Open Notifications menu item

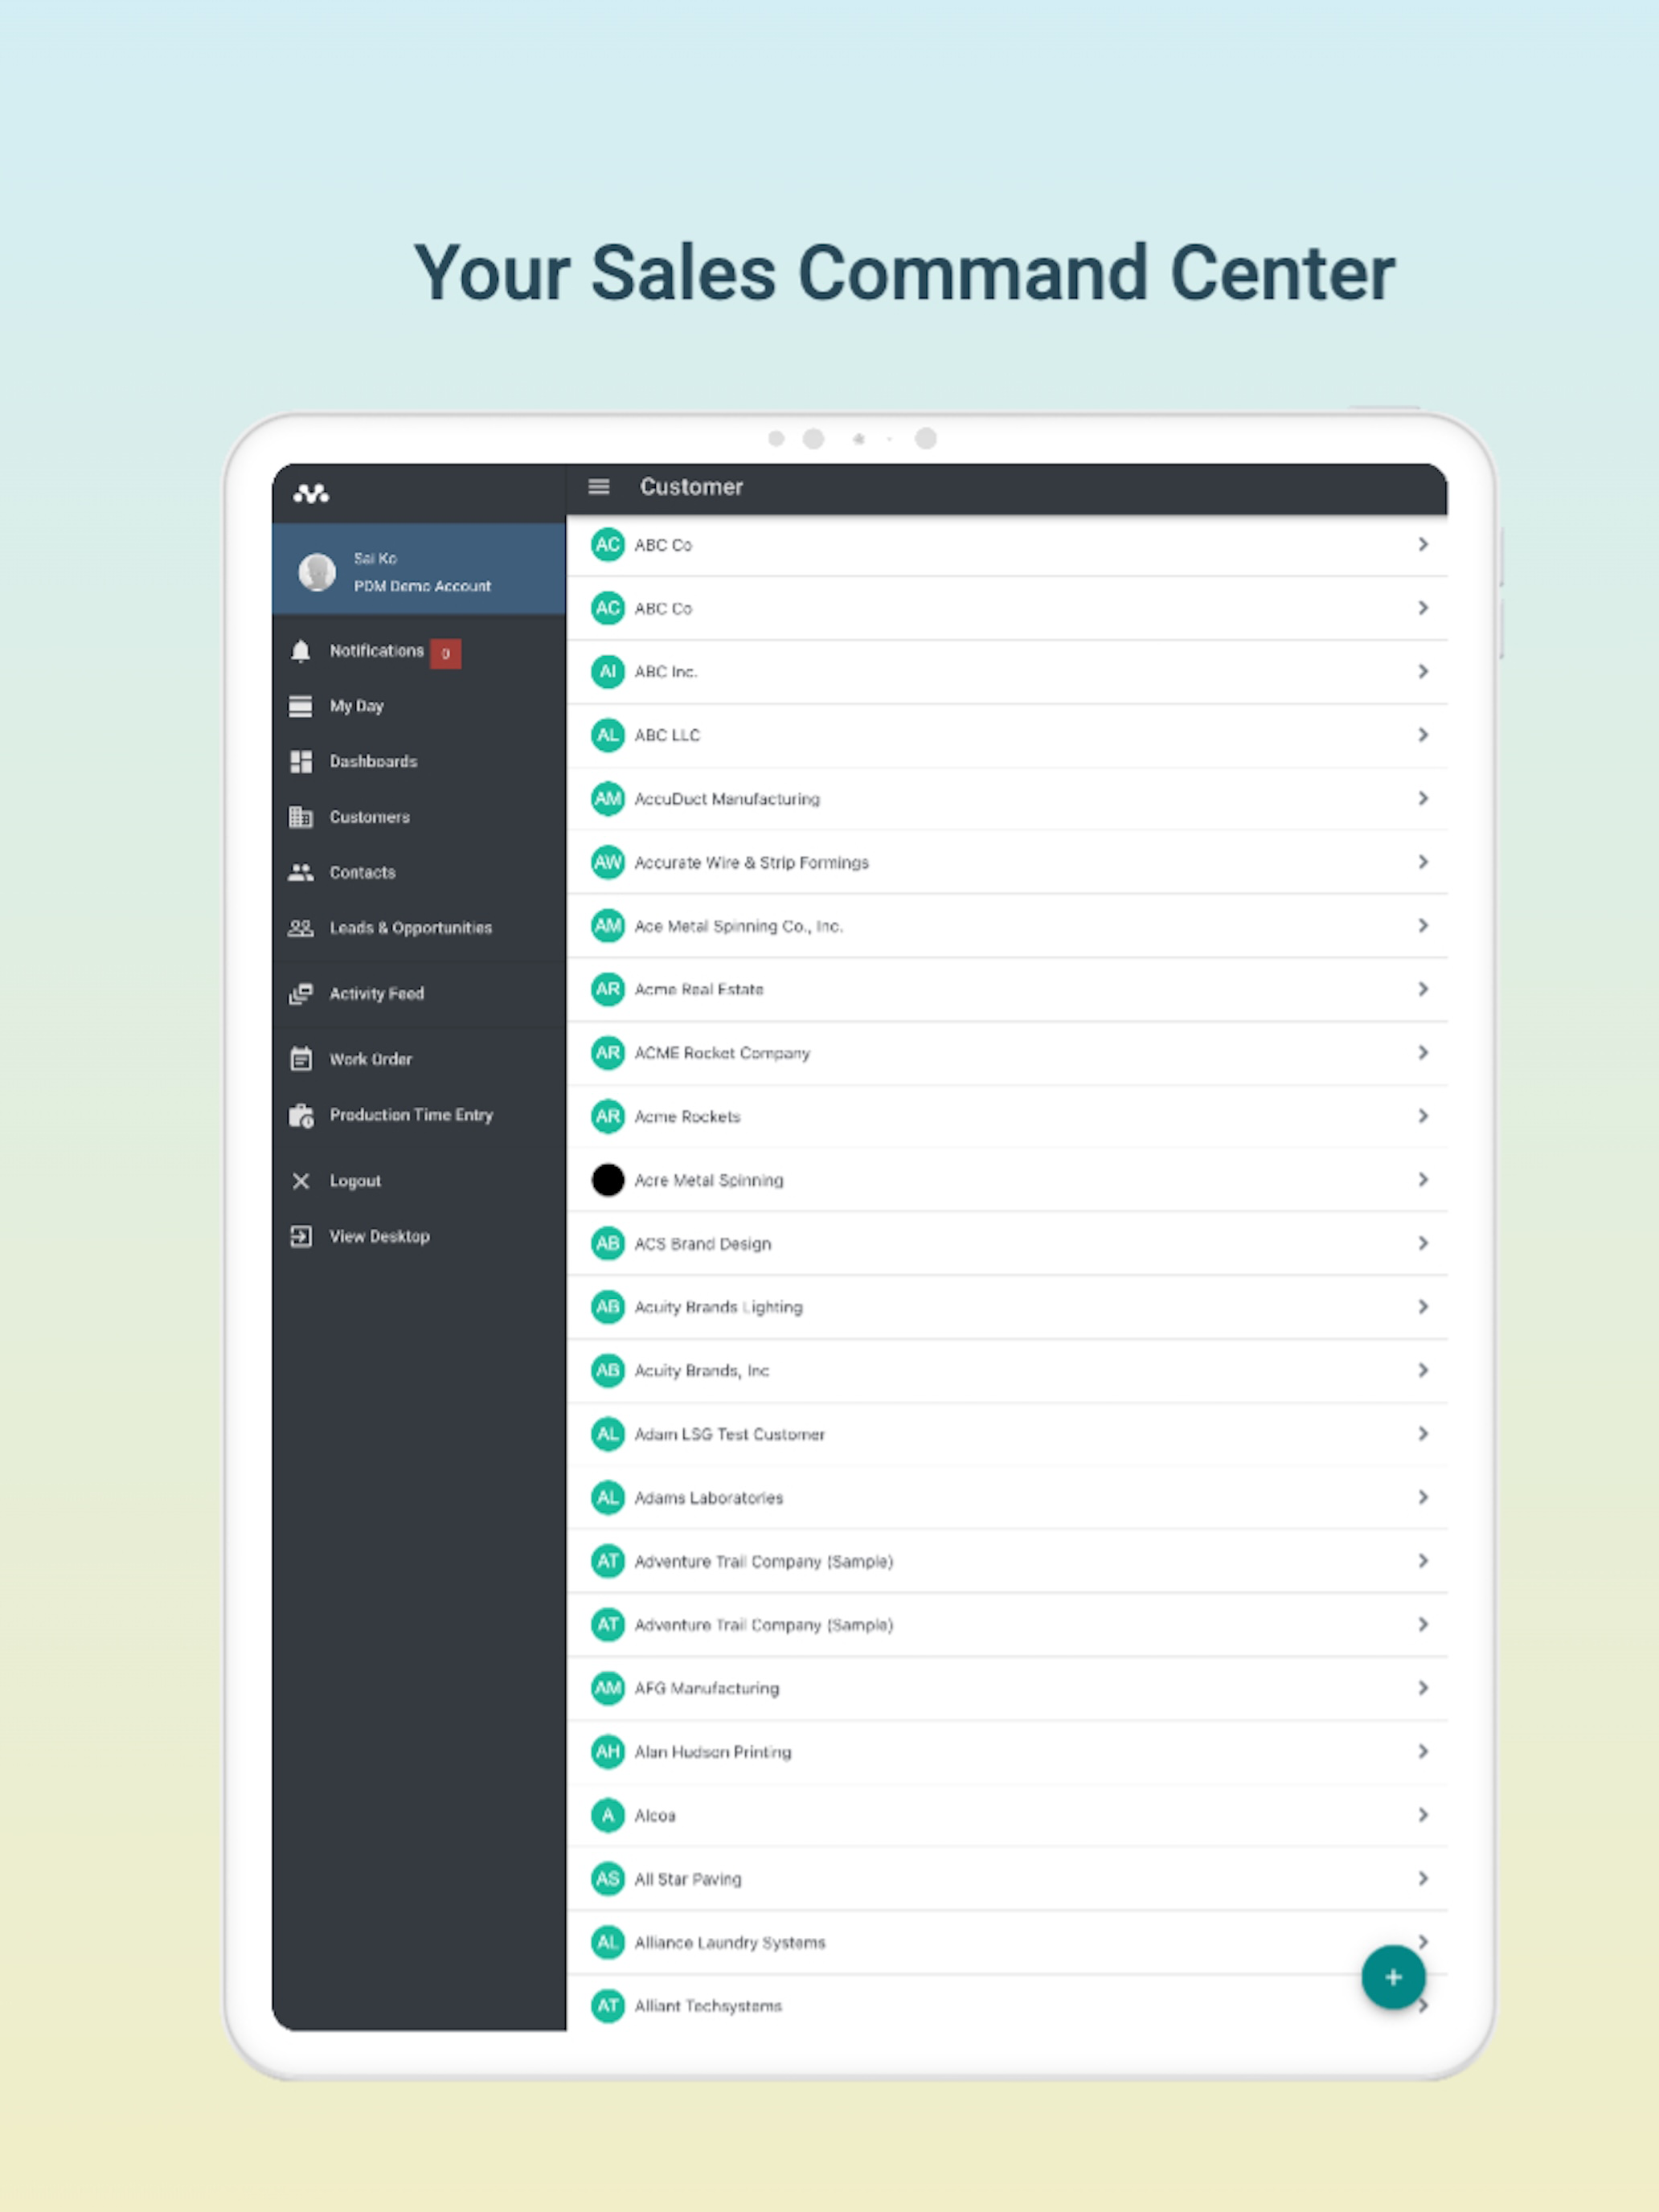(x=418, y=651)
